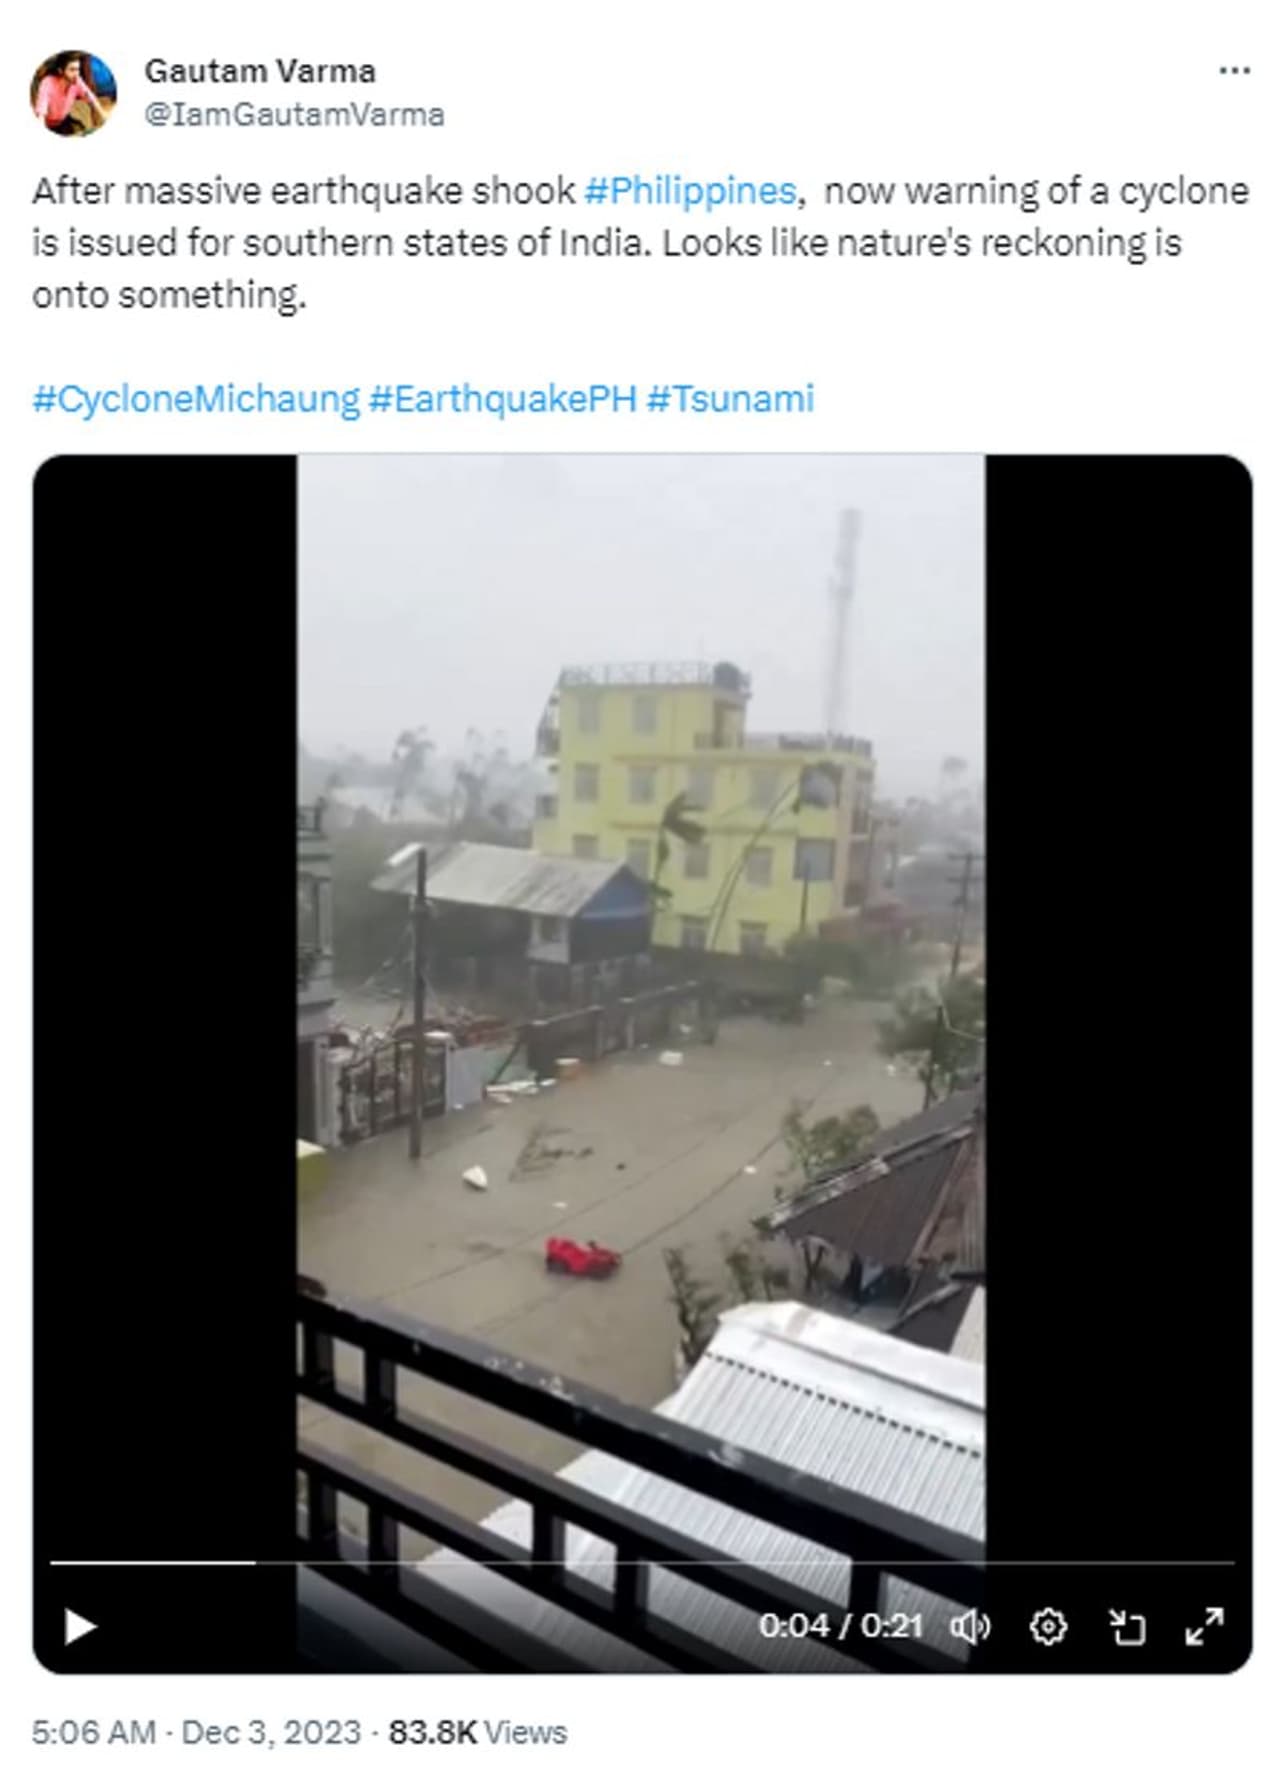Select the #EarthquakePH hashtag
Image resolution: width=1280 pixels, height=1786 pixels.
(x=502, y=398)
